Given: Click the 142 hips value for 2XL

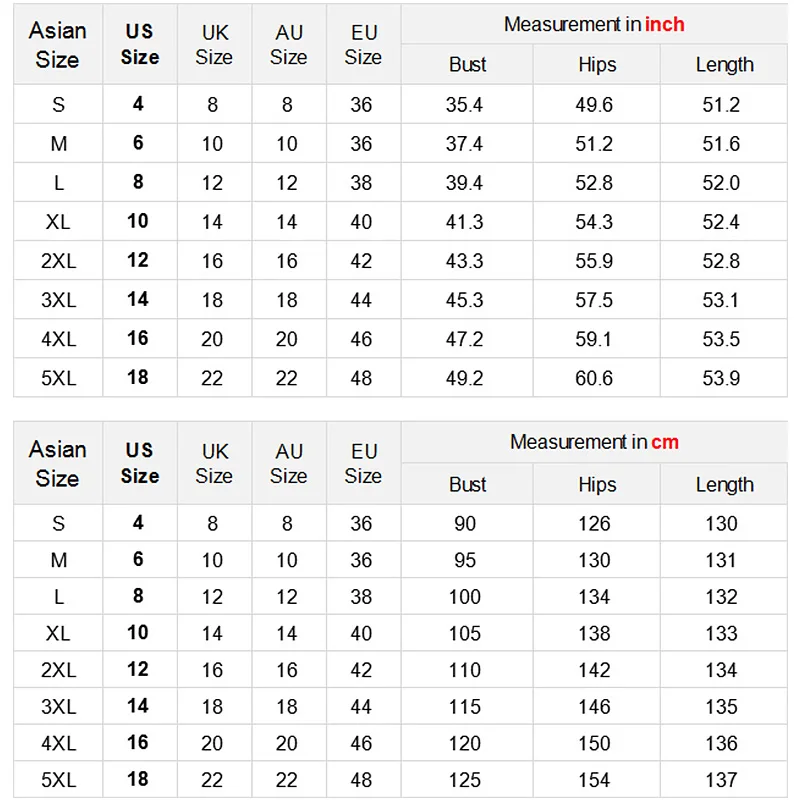Looking at the screenshot, I should tap(594, 670).
